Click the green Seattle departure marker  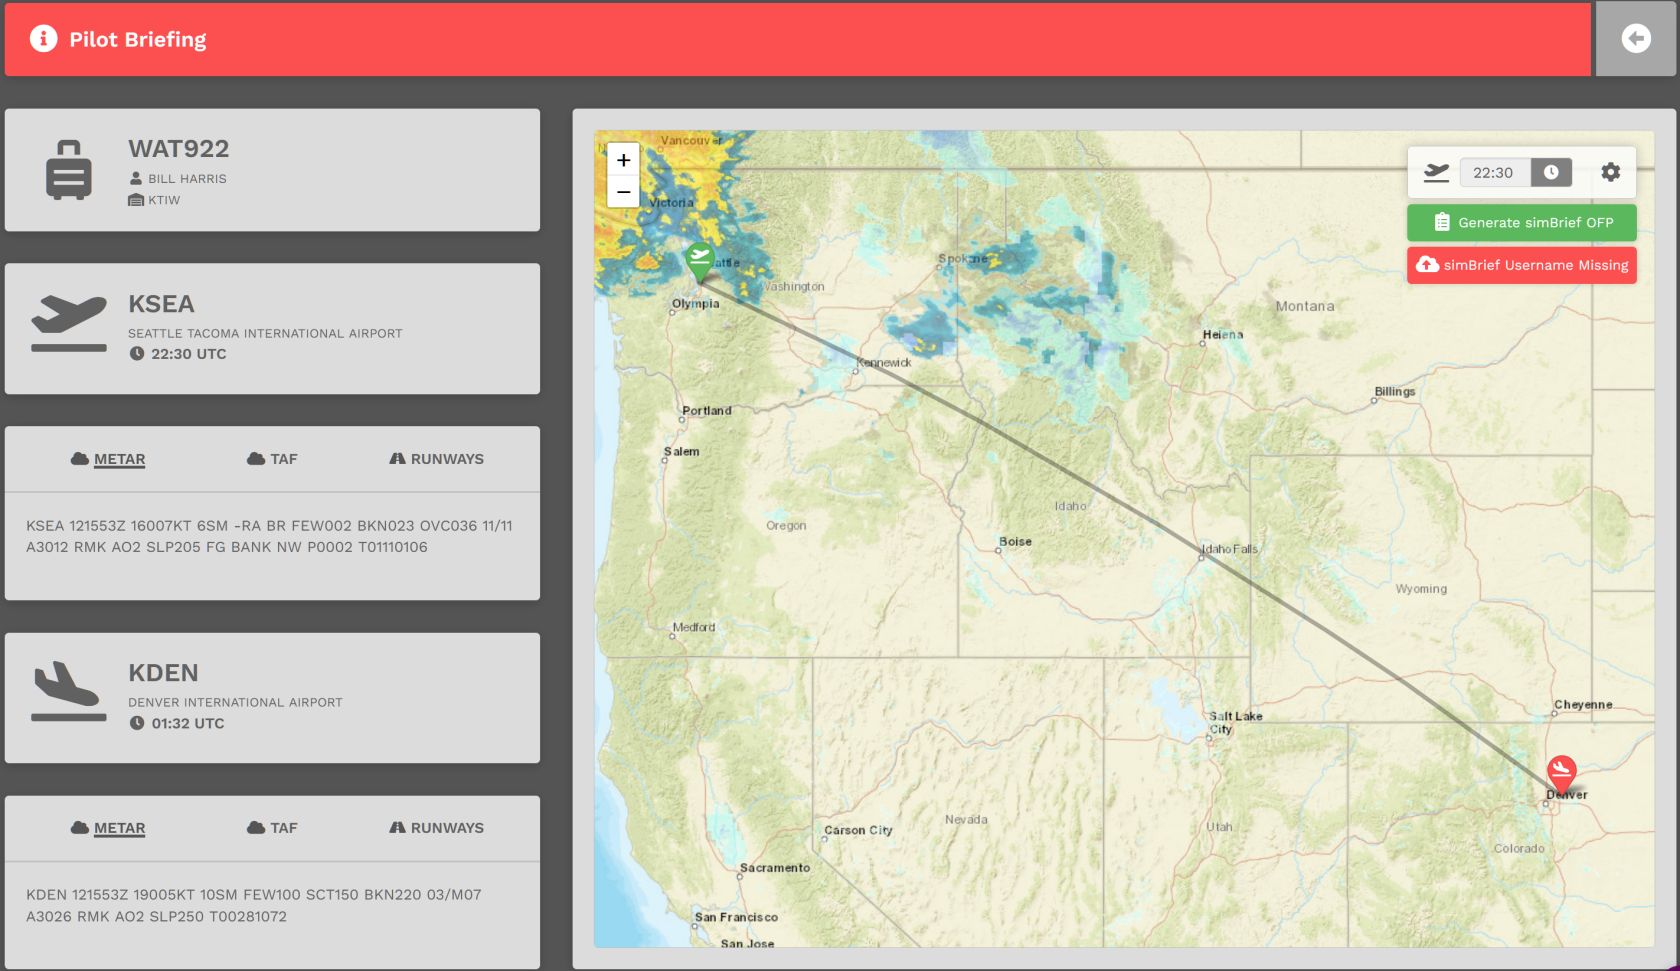click(699, 261)
